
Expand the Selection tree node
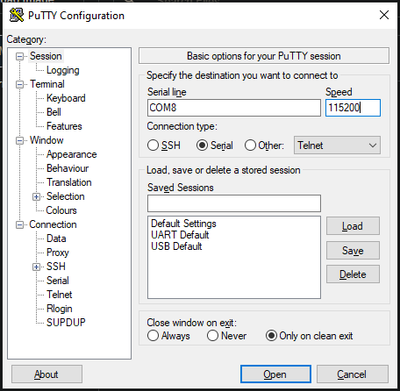(36, 197)
